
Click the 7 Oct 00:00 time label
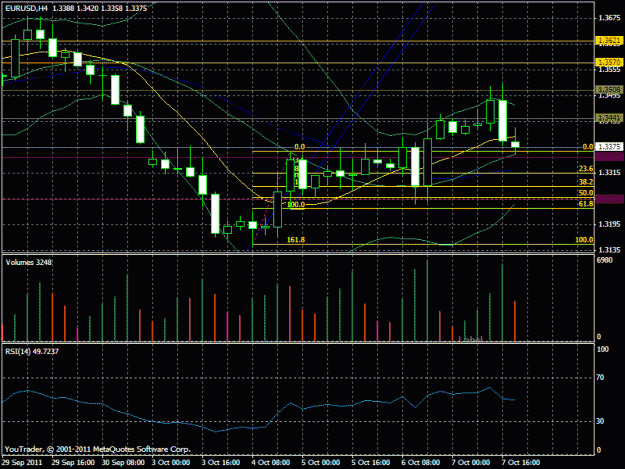tap(471, 463)
